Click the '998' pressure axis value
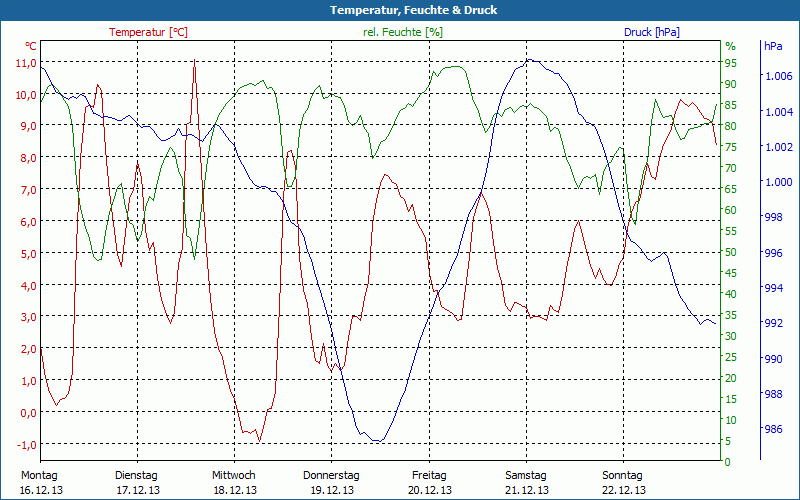800x500 pixels. tap(773, 217)
